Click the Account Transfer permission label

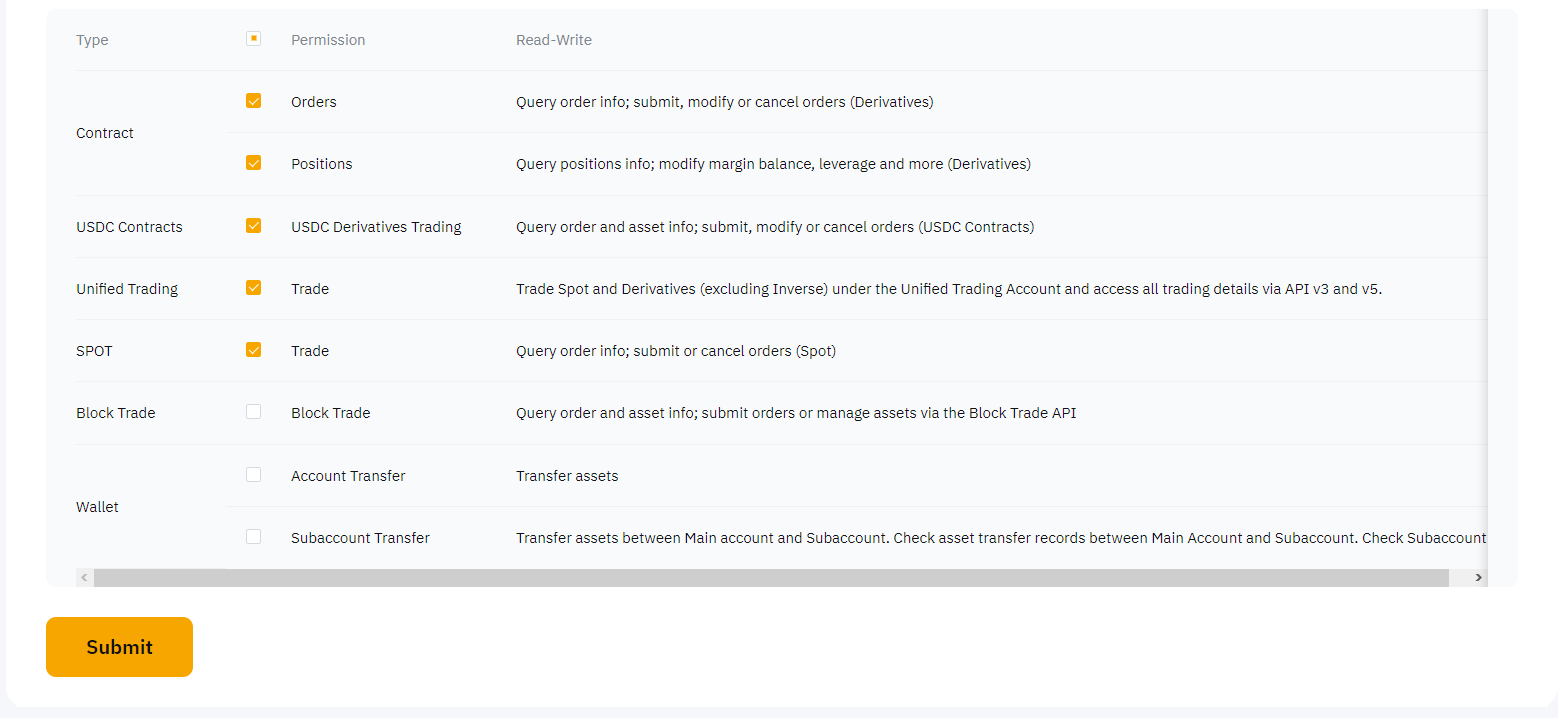(348, 476)
